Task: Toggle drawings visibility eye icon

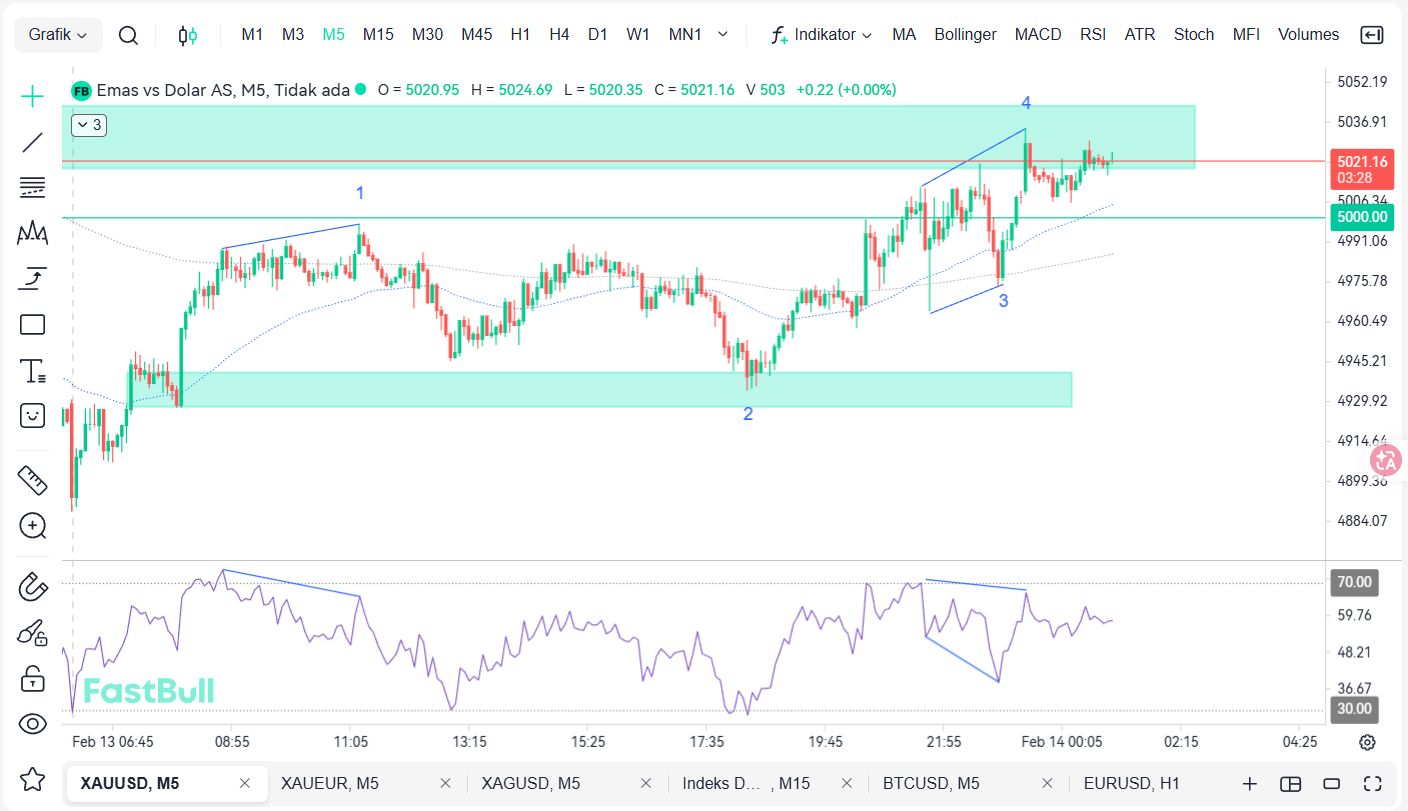Action: tap(33, 724)
